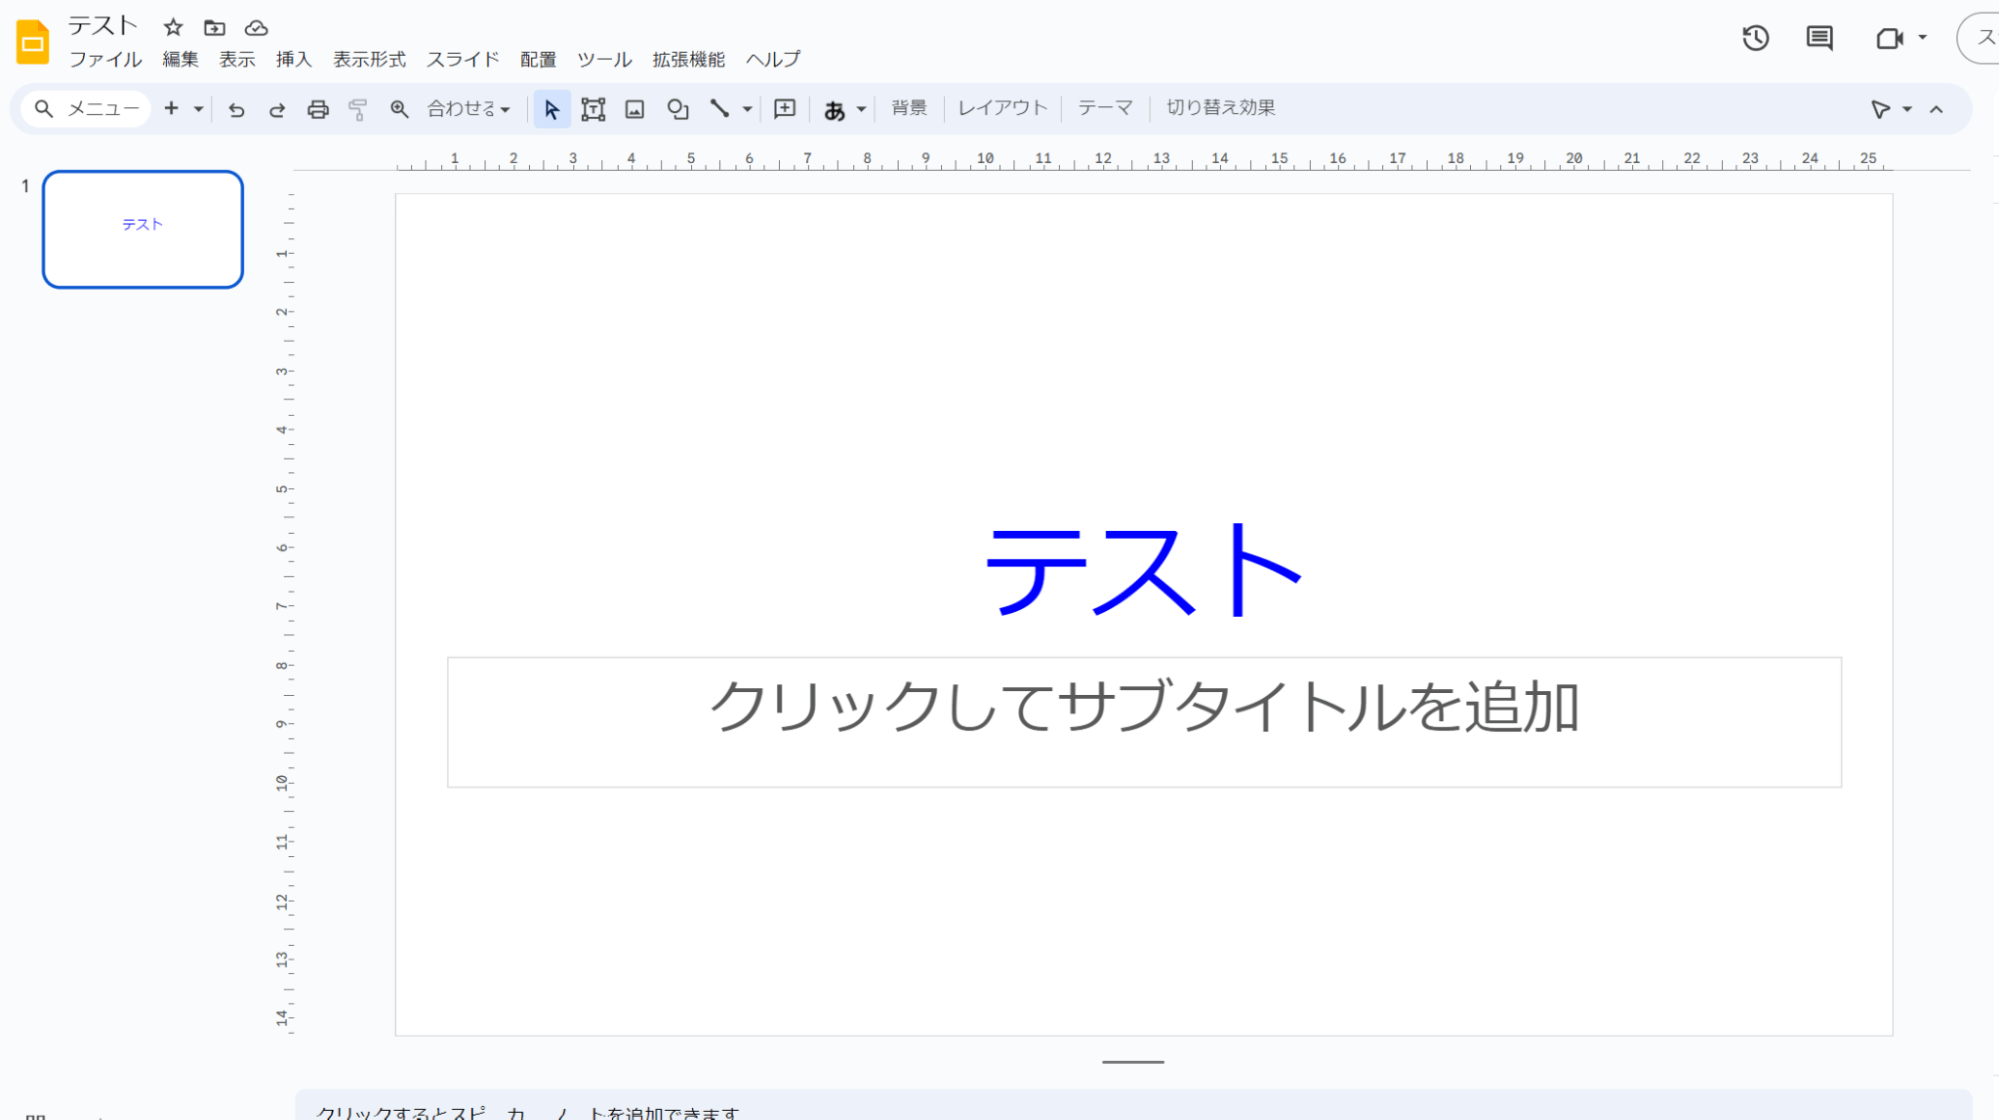The image size is (1999, 1120).
Task: Open version history clock icon
Action: 1755,38
